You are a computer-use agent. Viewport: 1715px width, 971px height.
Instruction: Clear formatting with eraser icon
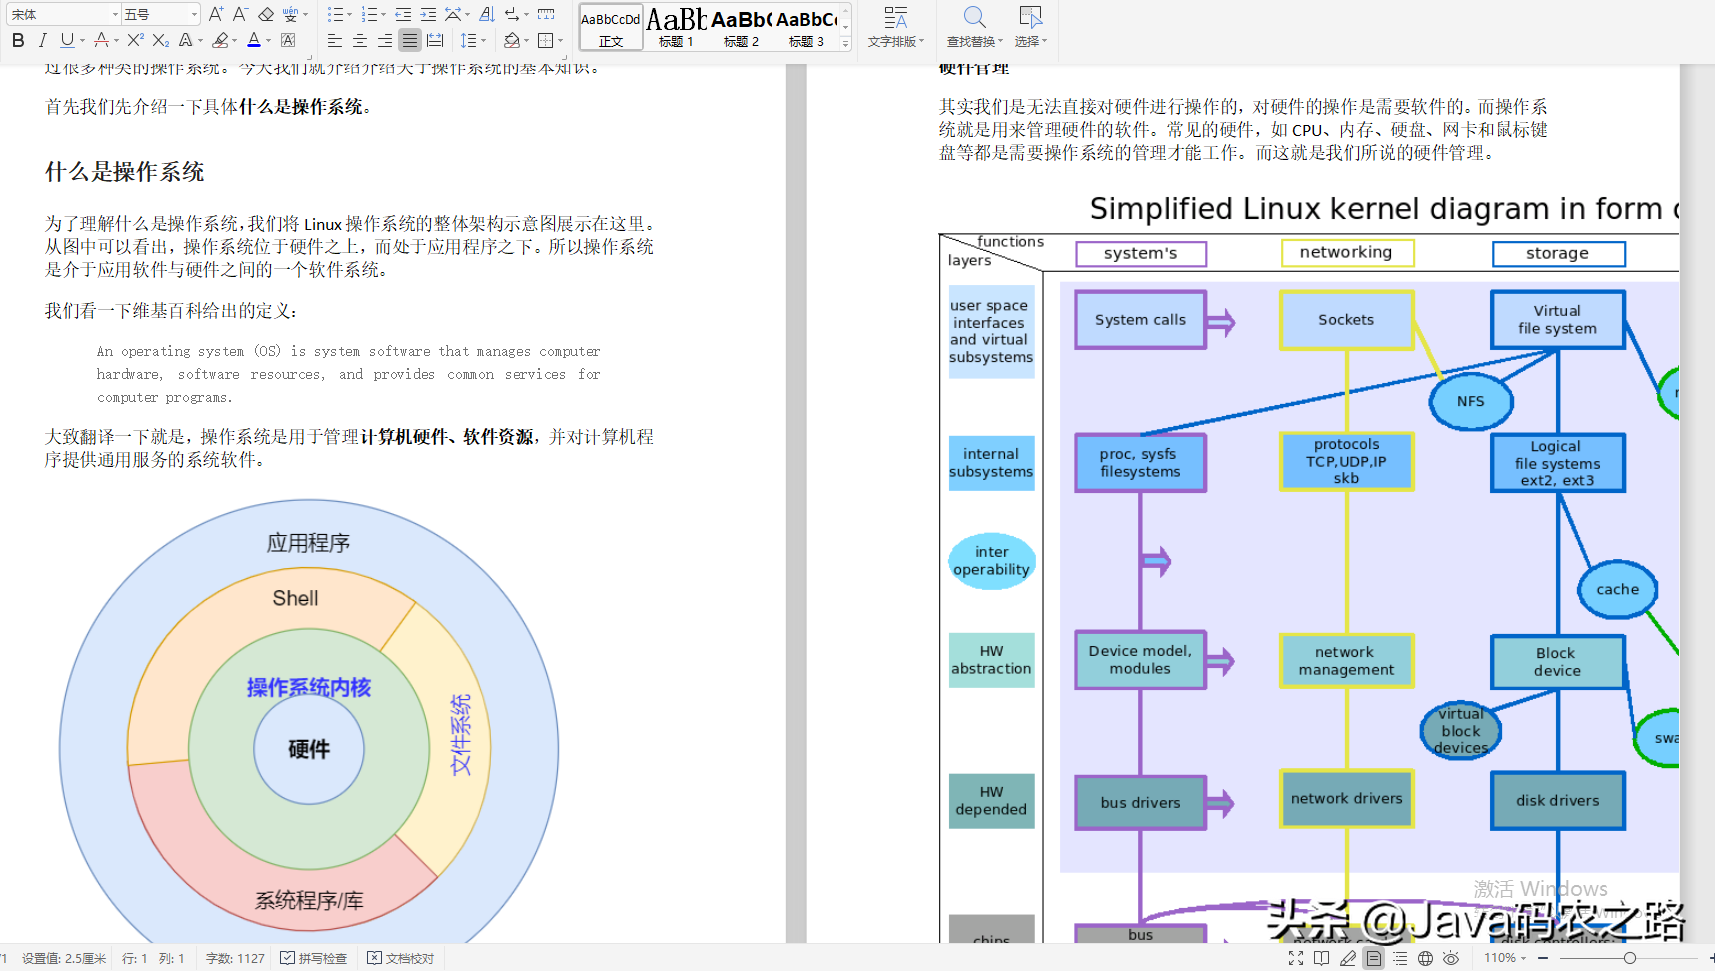point(266,14)
